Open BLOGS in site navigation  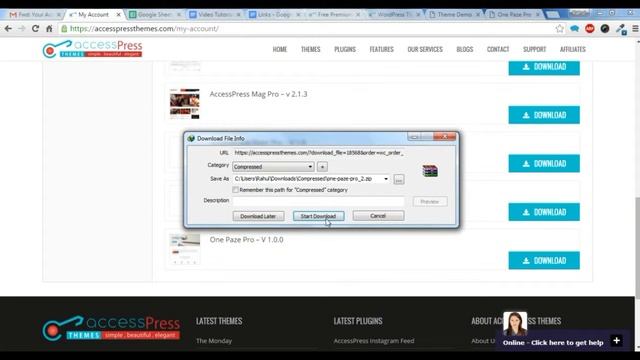[x=464, y=49]
